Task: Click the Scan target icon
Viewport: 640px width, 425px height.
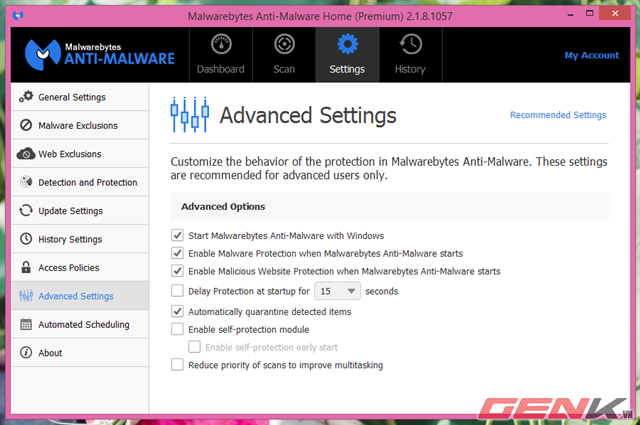Action: click(x=284, y=44)
